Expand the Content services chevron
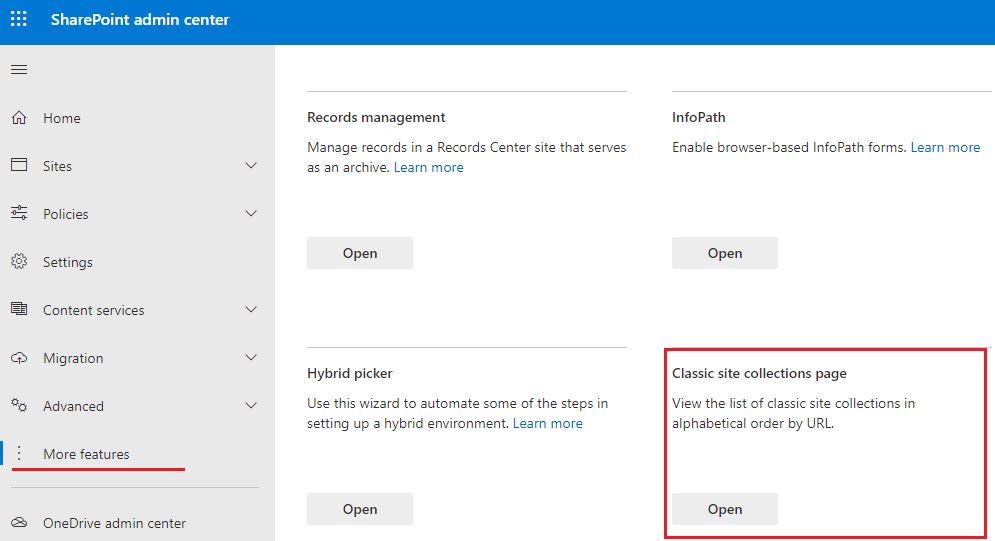The image size is (995, 541). click(x=251, y=310)
